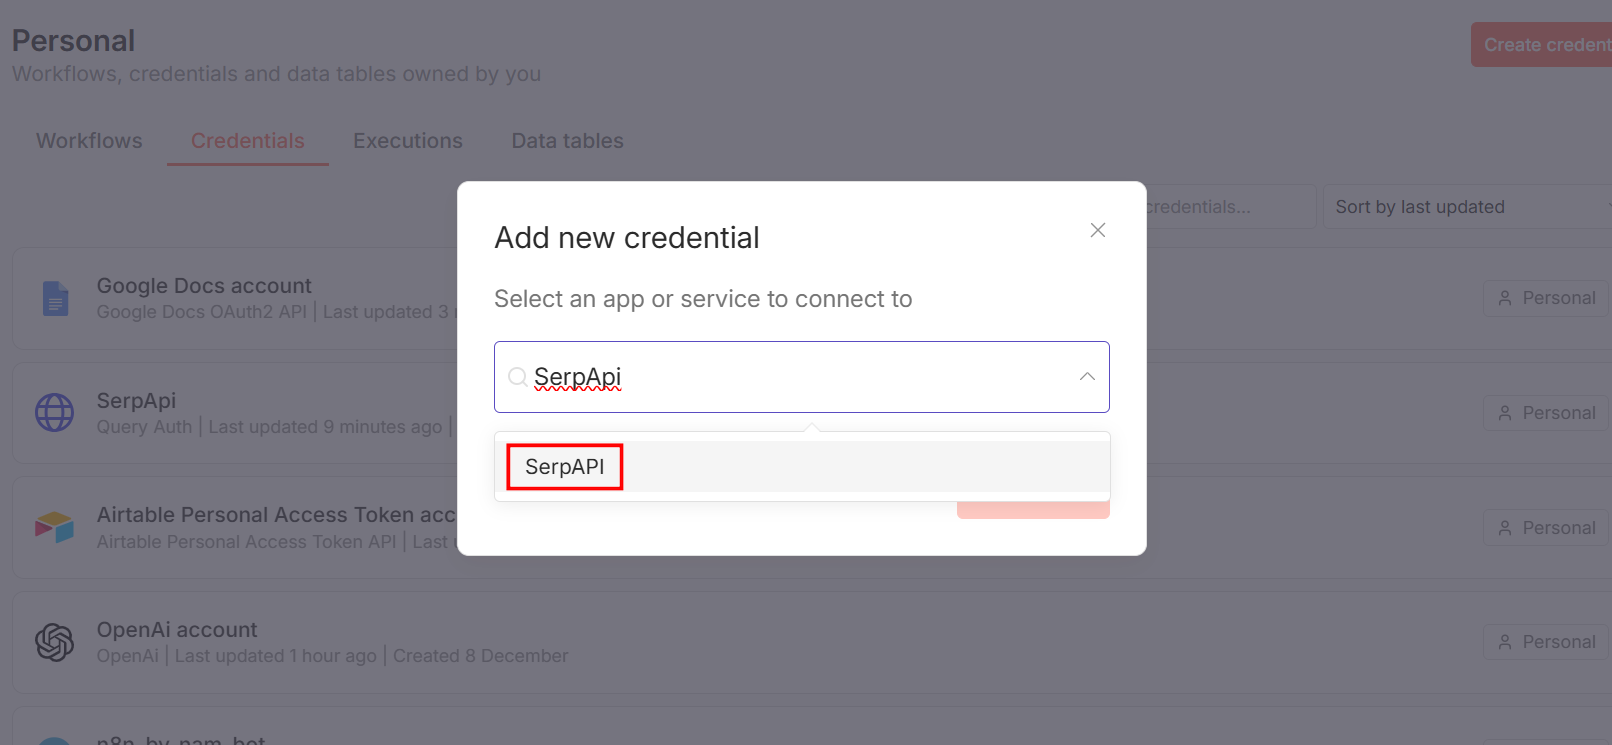Image resolution: width=1612 pixels, height=745 pixels.
Task: Switch to the Workflows tab
Action: pos(89,141)
